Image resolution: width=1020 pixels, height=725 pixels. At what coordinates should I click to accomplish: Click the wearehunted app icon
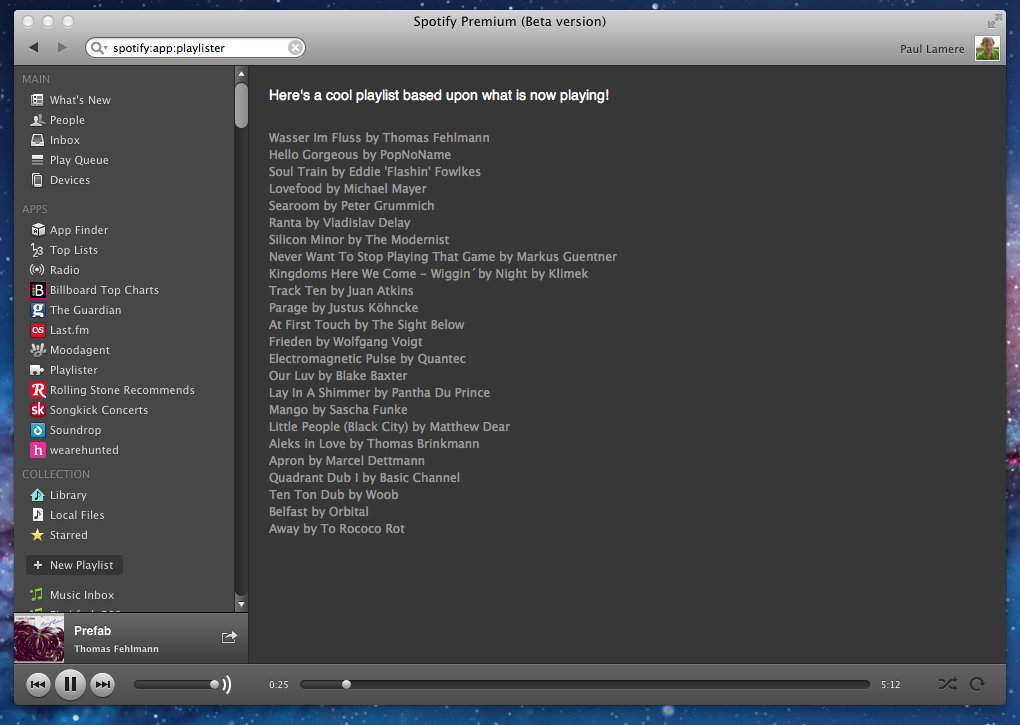pos(38,450)
